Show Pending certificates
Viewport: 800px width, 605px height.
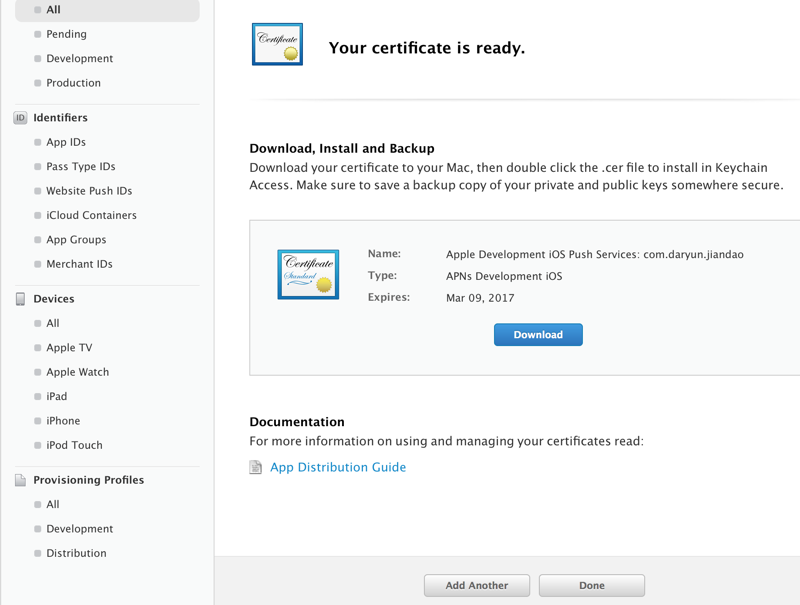(66, 34)
